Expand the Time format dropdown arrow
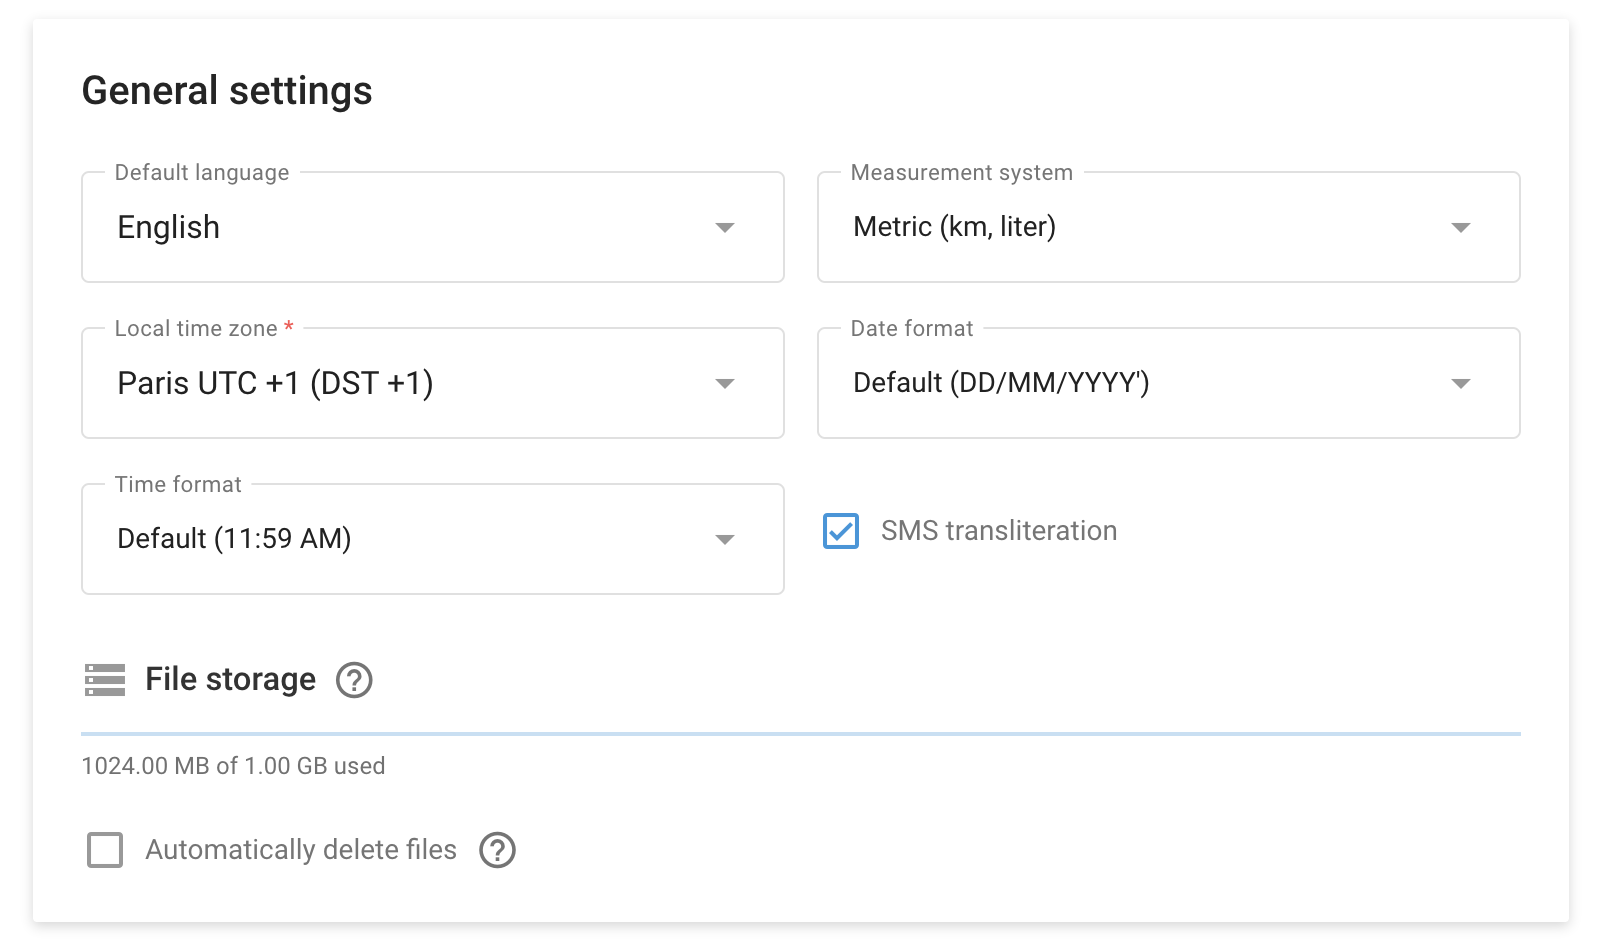1614x948 pixels. pos(725,540)
